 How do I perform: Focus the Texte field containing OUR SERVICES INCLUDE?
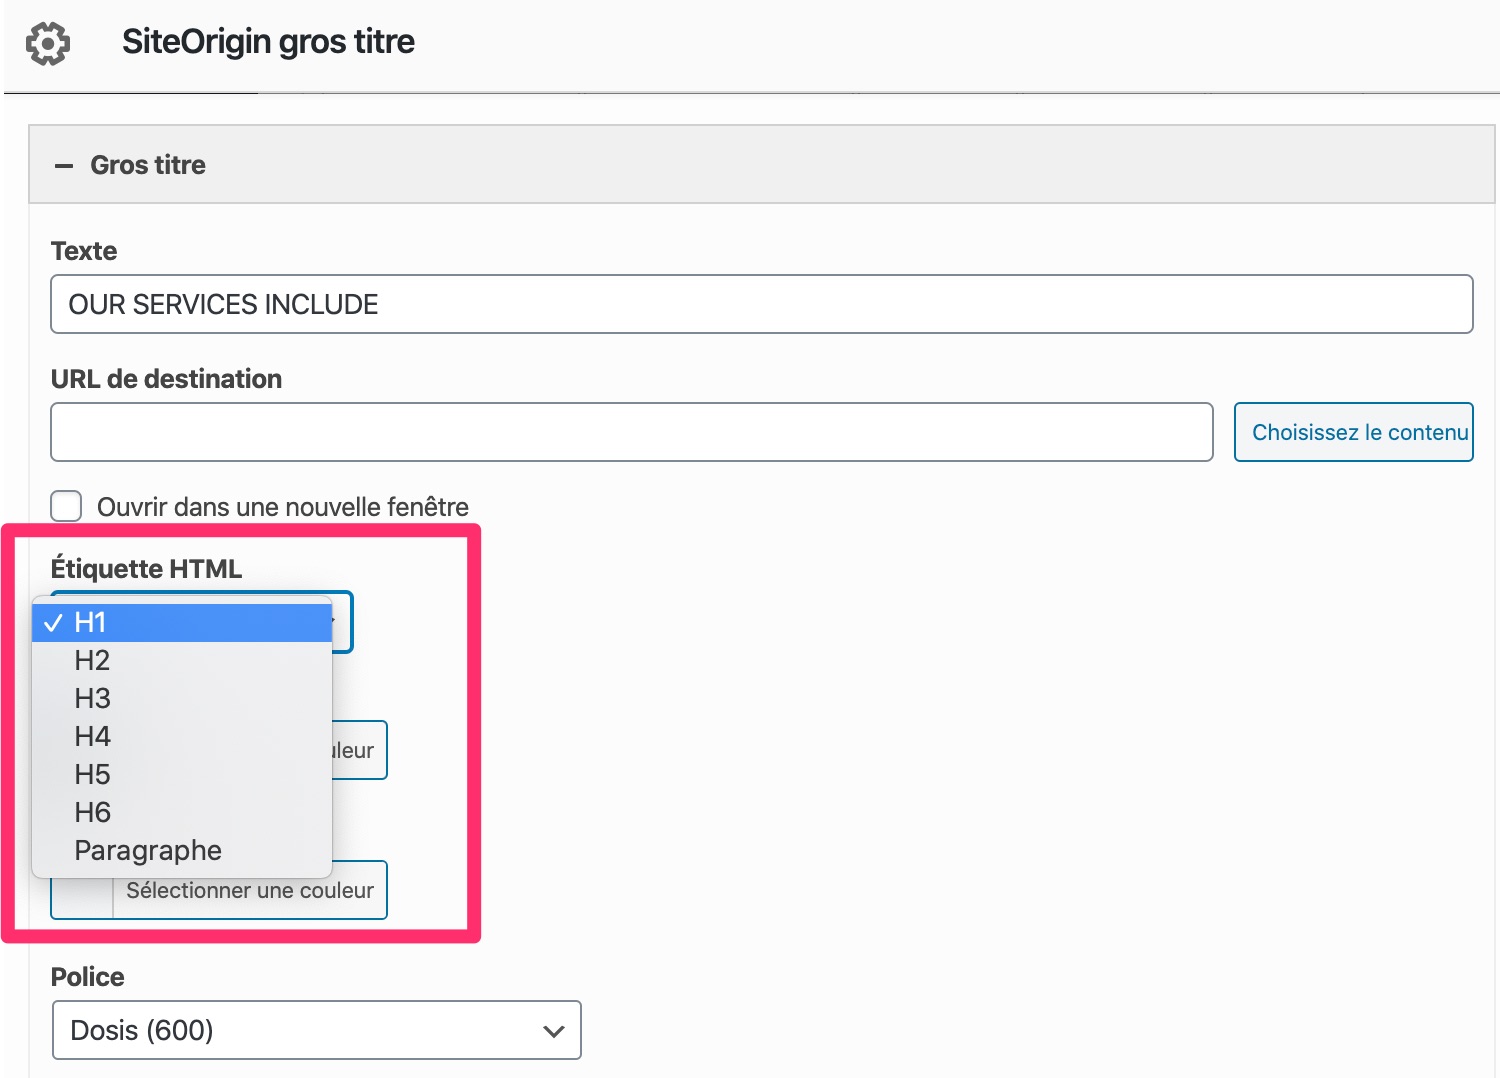pyautogui.click(x=760, y=304)
